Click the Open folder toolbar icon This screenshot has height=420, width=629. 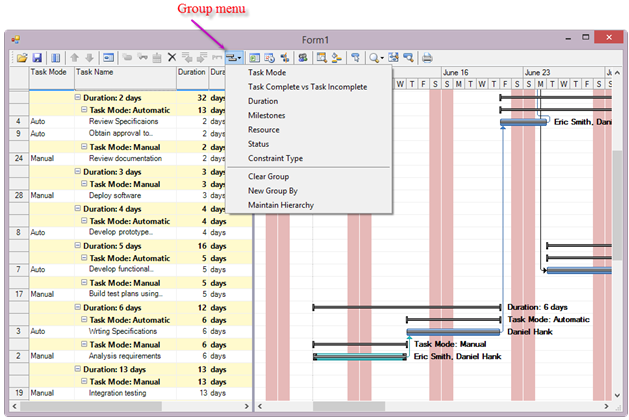22,58
